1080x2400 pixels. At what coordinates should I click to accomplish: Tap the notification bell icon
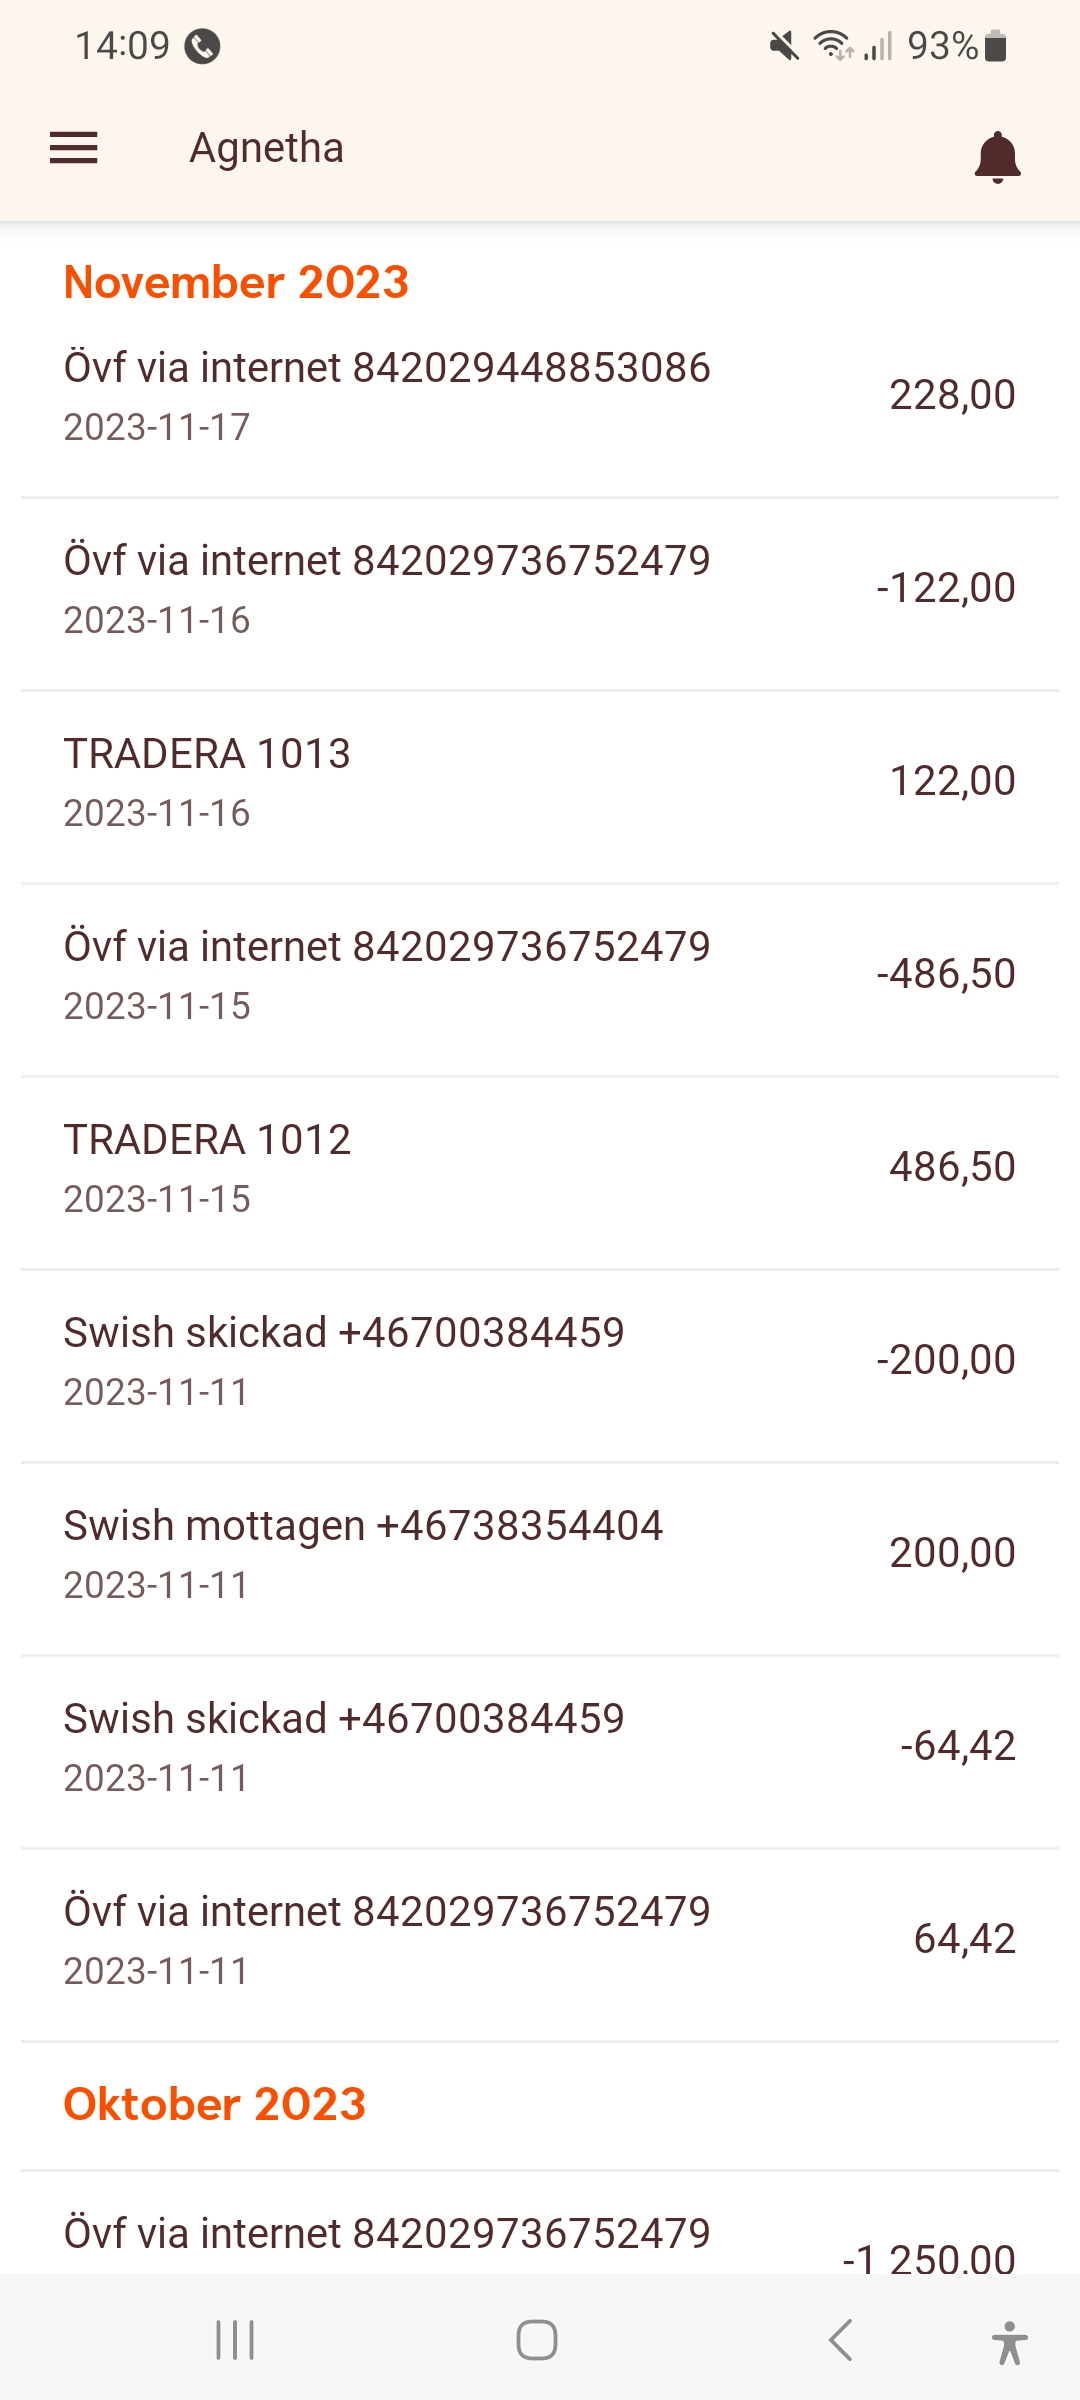tap(997, 157)
